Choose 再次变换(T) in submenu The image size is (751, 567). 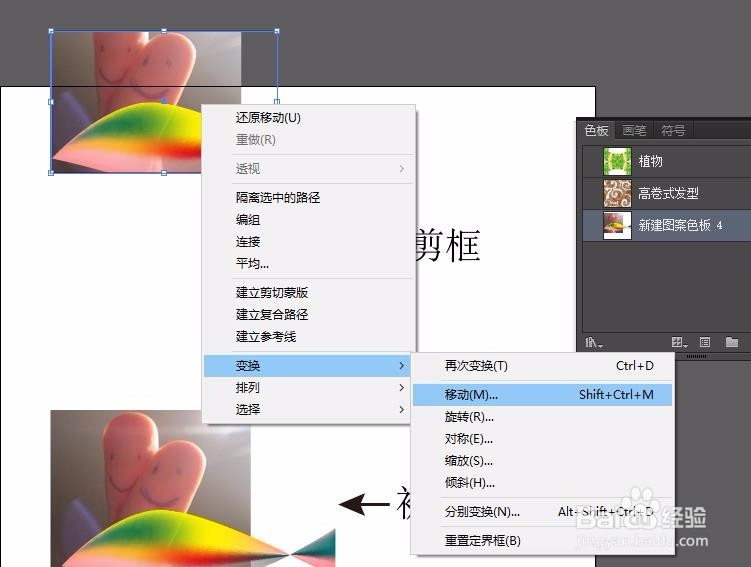coord(542,366)
